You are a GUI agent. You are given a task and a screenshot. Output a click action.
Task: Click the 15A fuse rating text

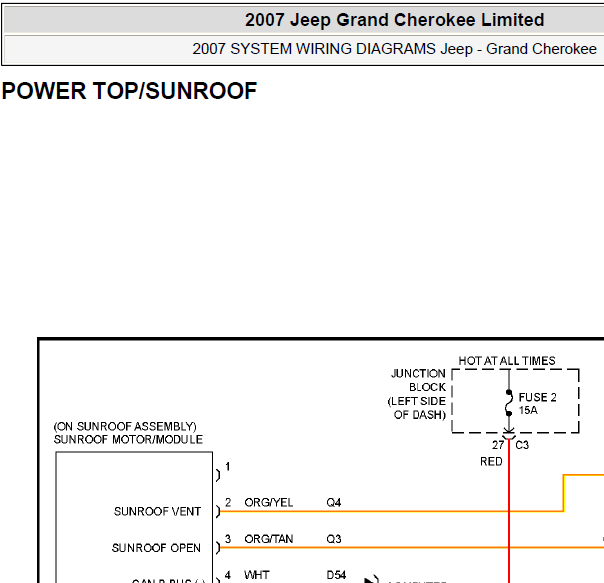click(528, 410)
